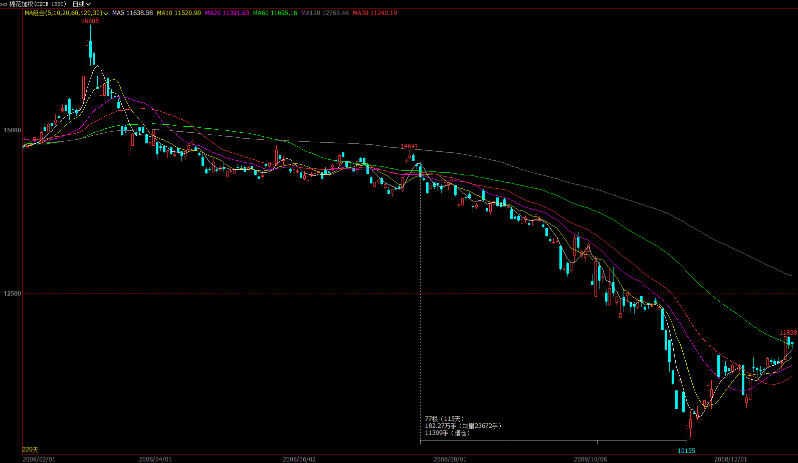Viewport: 798px width, 463px height.
Task: Click the 2008/08/01 date axis label
Action: click(449, 459)
